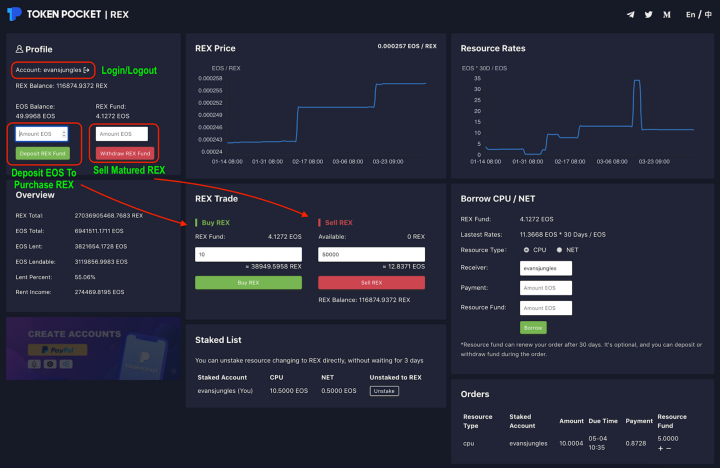The width and height of the screenshot is (720, 468).
Task: Click the green Buy REX button
Action: tap(248, 282)
